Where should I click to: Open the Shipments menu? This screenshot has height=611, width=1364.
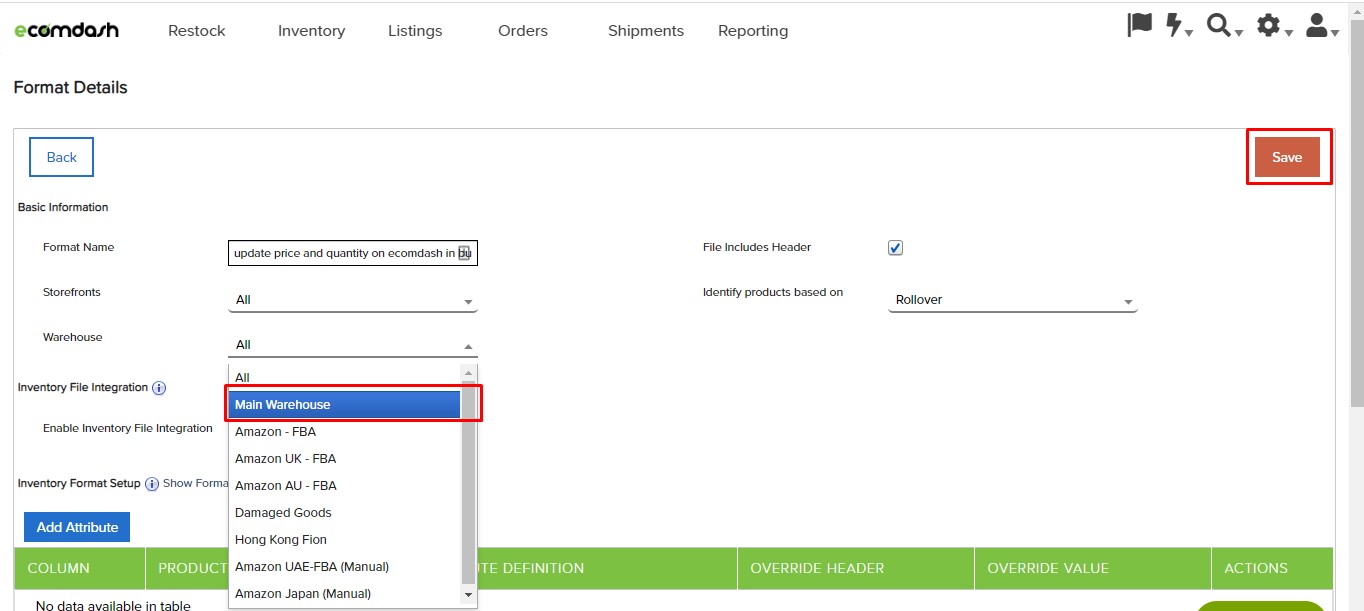tap(646, 31)
